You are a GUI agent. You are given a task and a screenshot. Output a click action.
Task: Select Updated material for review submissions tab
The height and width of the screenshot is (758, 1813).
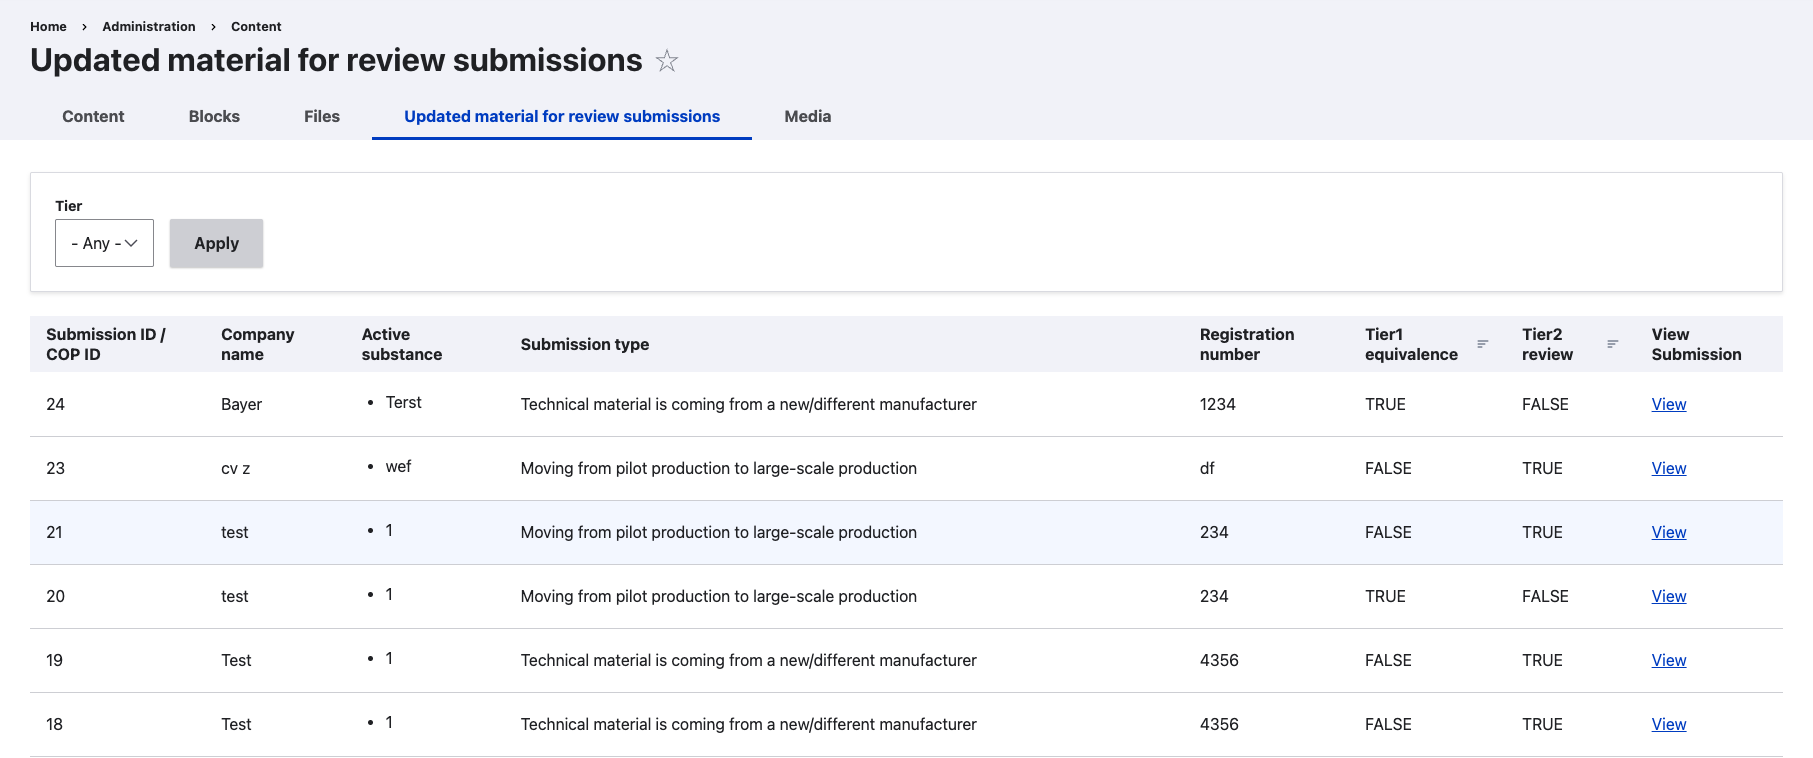click(x=562, y=116)
